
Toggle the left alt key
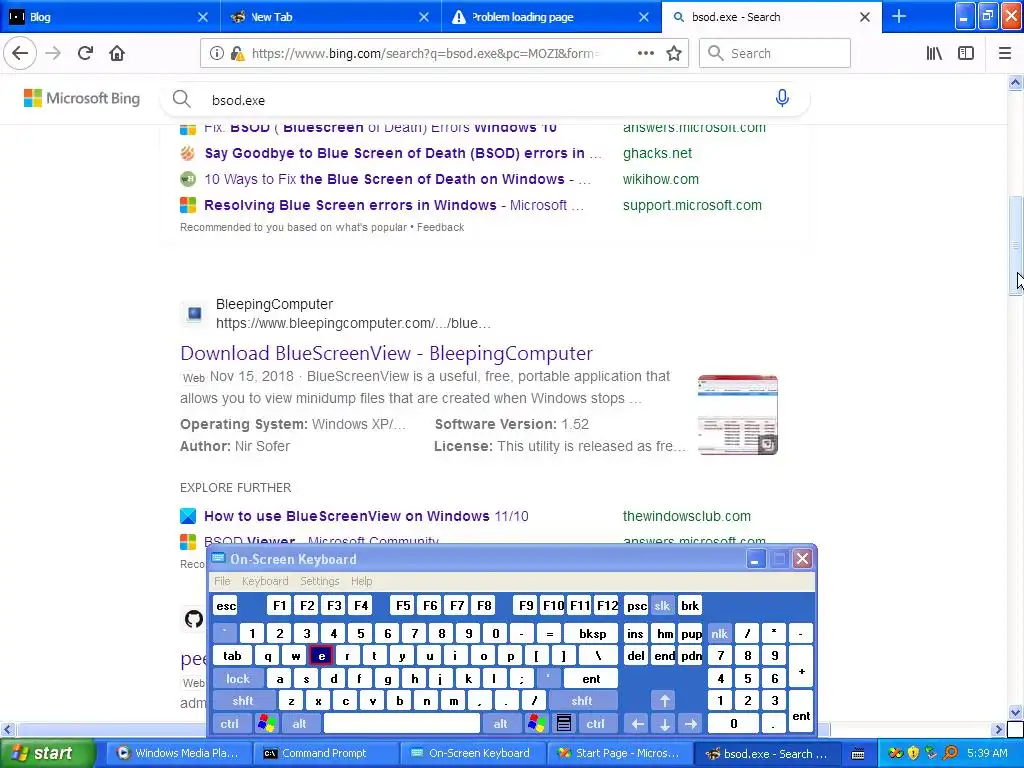click(x=299, y=724)
